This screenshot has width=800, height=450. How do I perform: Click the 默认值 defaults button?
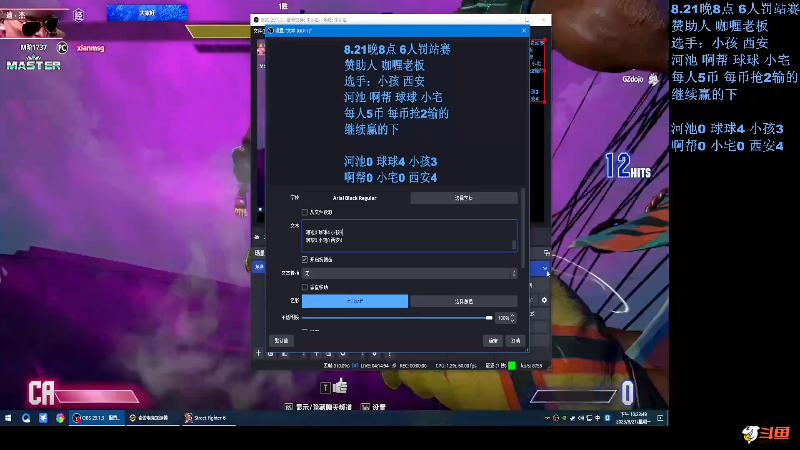(x=281, y=340)
